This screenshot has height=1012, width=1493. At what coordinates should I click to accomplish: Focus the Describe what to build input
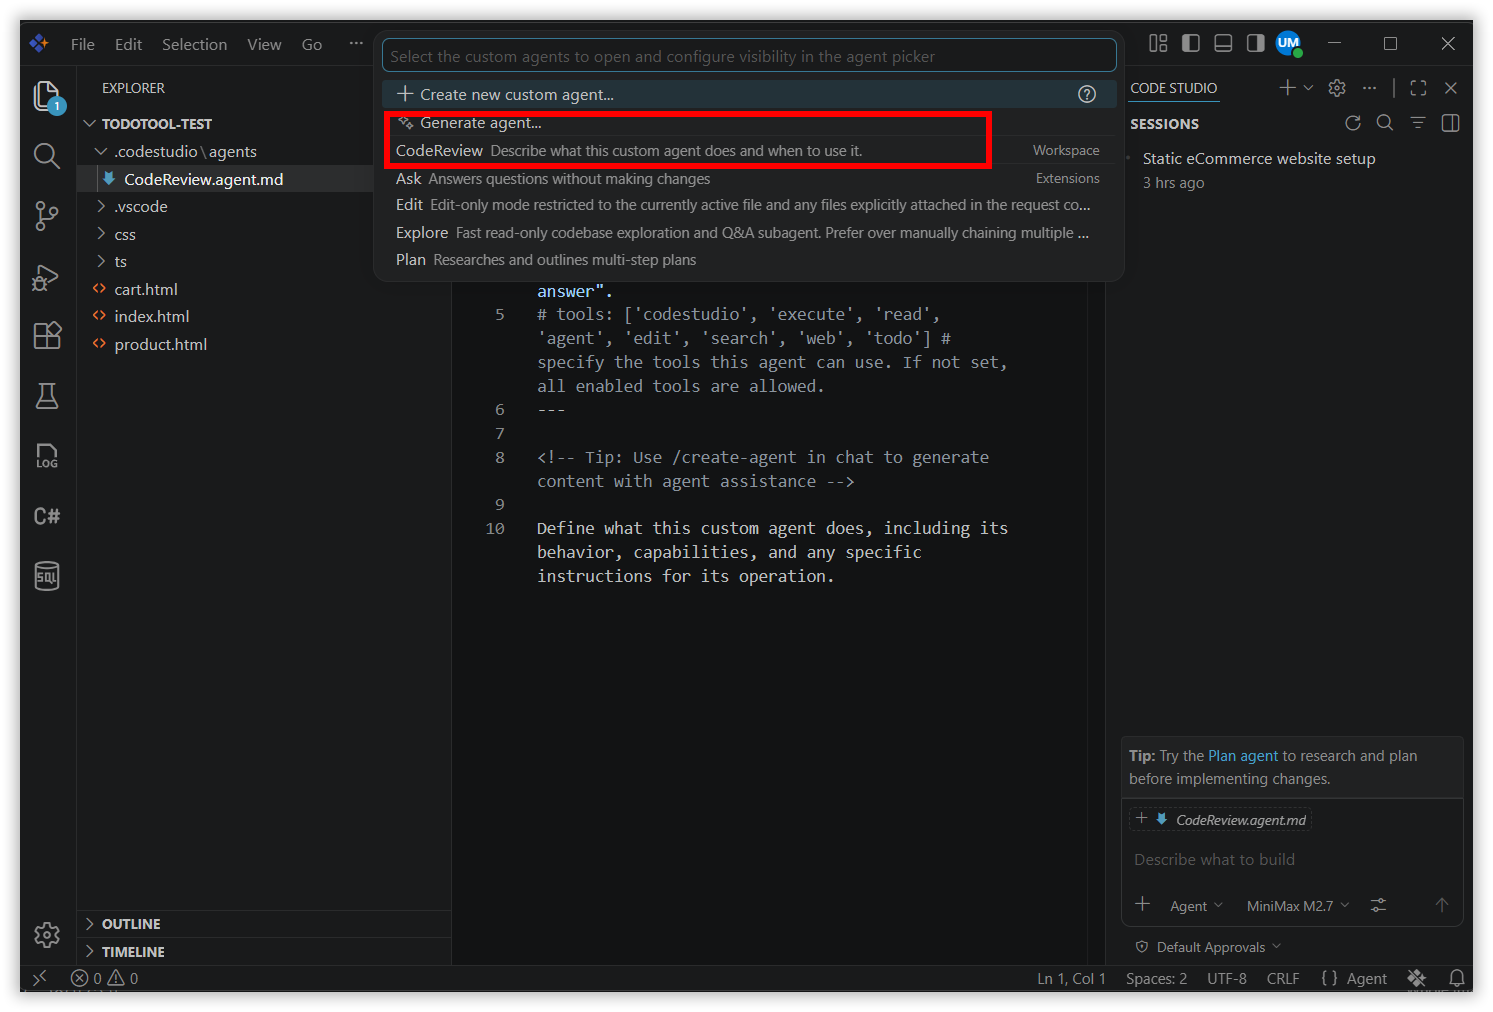click(1292, 859)
